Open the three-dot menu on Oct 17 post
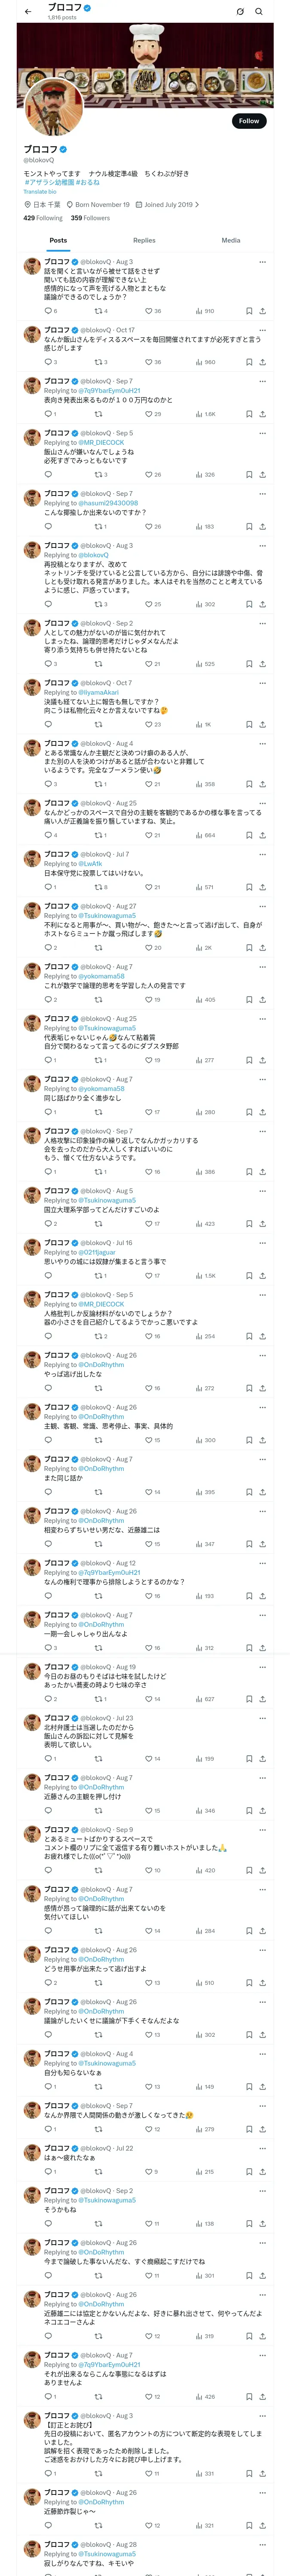This screenshot has width=290, height=2576. [262, 330]
